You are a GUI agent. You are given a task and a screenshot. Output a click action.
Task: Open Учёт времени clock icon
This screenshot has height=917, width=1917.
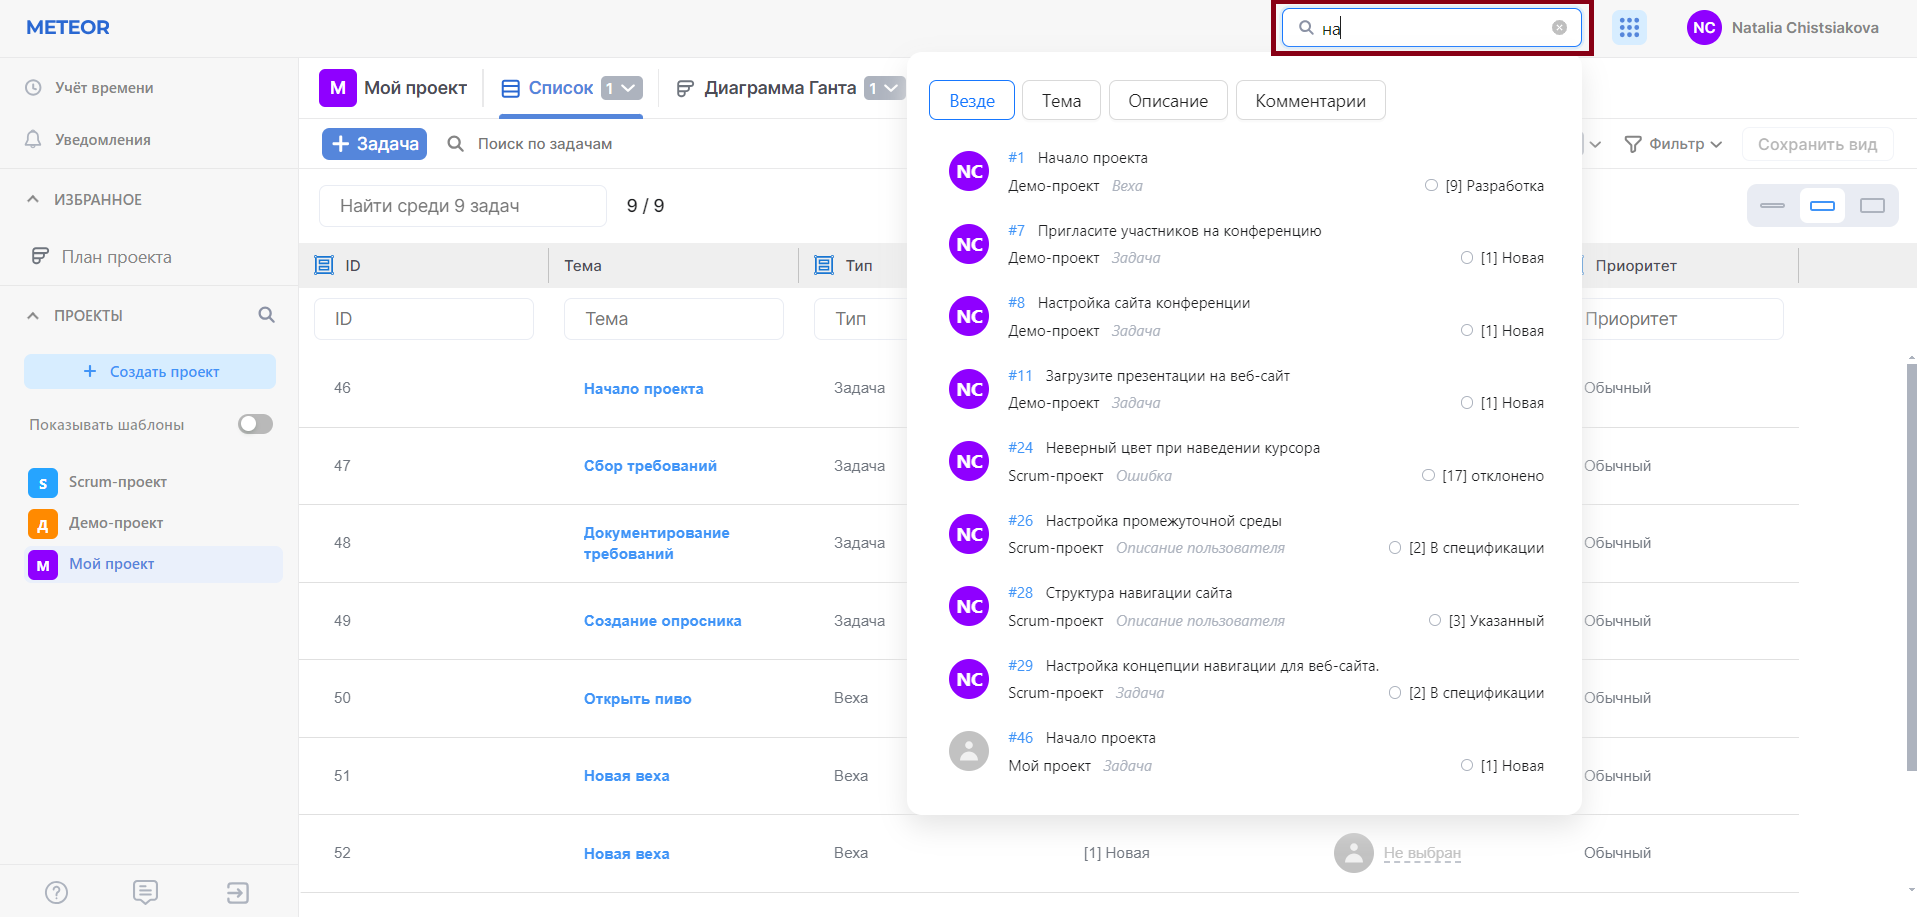(x=33, y=88)
